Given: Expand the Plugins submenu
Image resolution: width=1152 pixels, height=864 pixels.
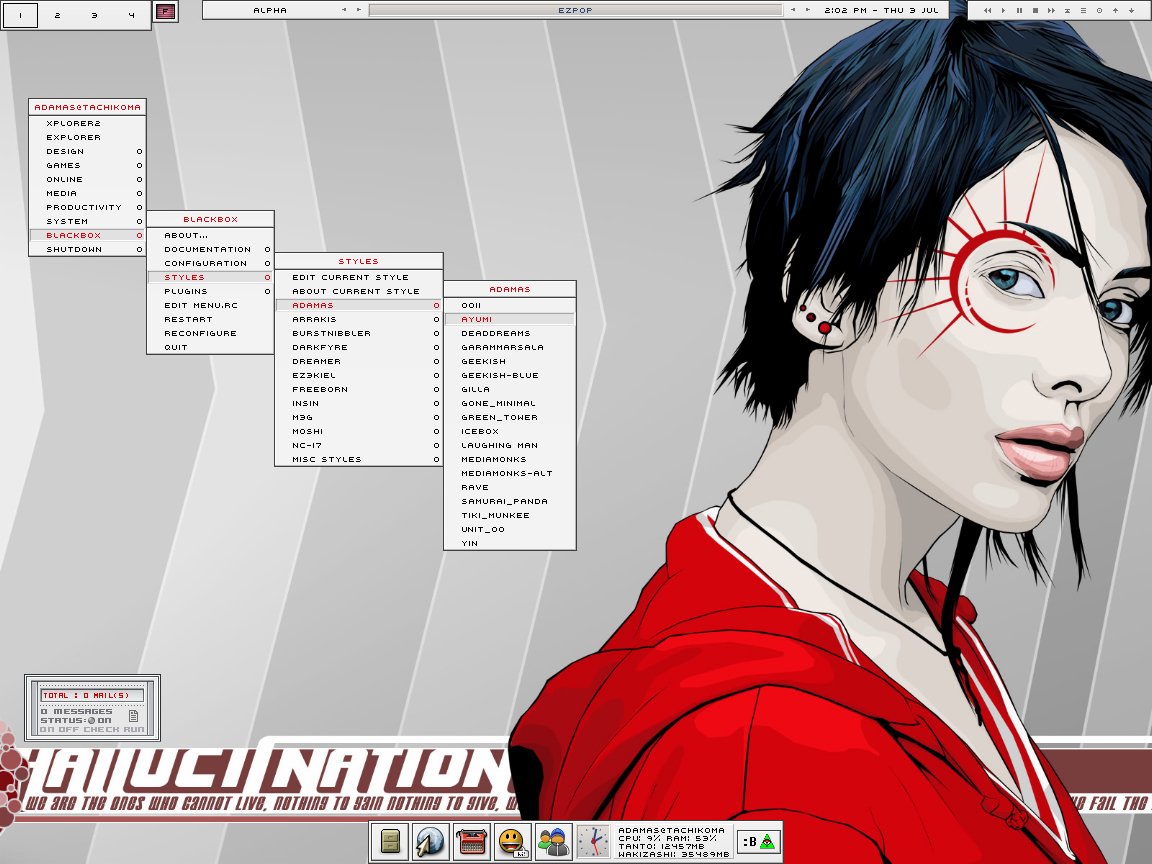Looking at the screenshot, I should (x=210, y=291).
